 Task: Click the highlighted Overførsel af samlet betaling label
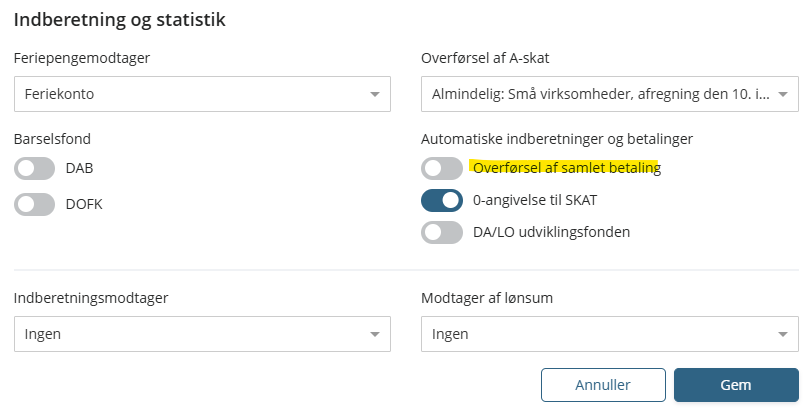pos(567,168)
